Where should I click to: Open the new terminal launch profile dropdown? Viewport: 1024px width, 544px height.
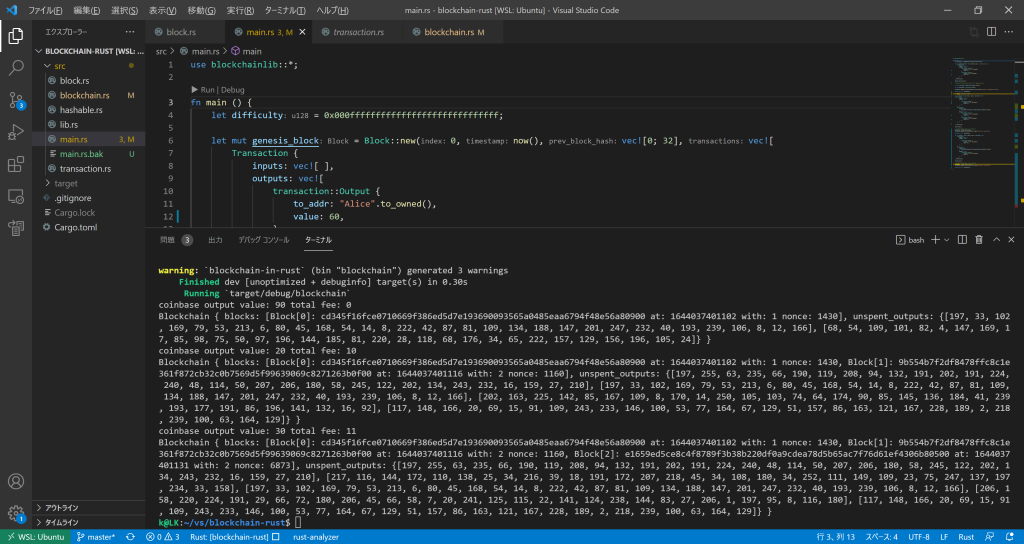click(946, 240)
